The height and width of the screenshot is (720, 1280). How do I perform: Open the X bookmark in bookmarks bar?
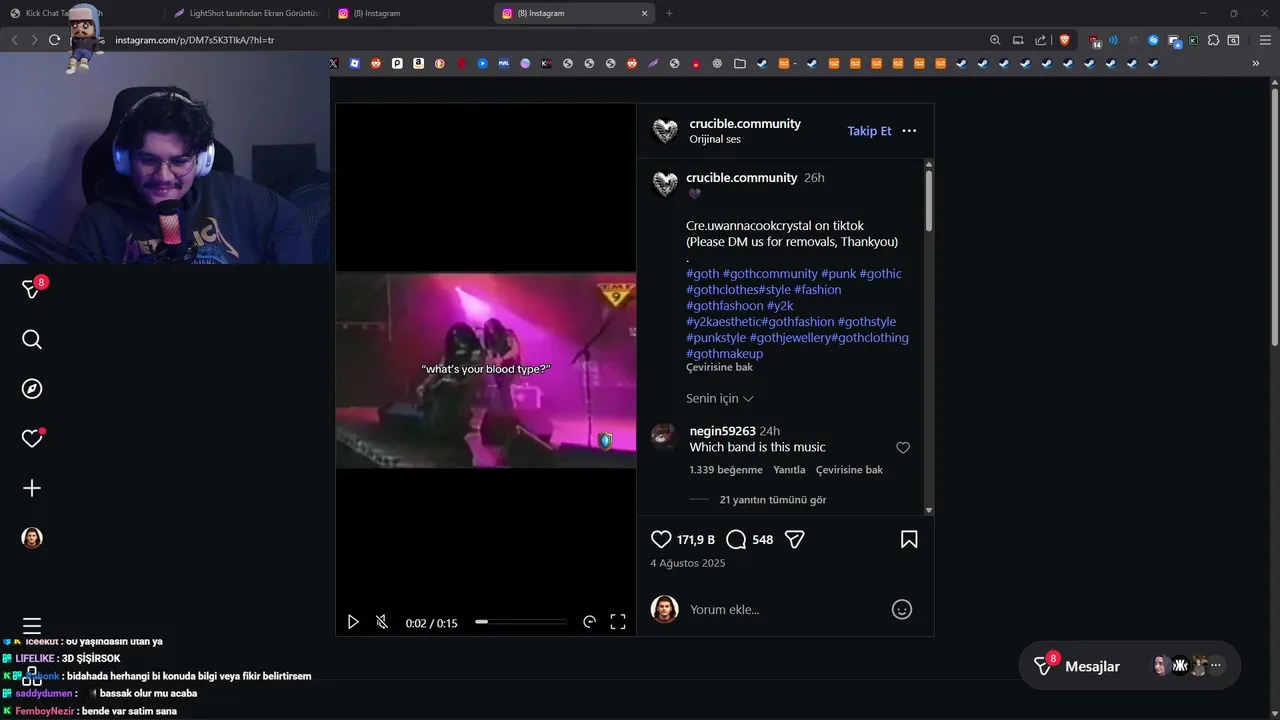tap(334, 63)
